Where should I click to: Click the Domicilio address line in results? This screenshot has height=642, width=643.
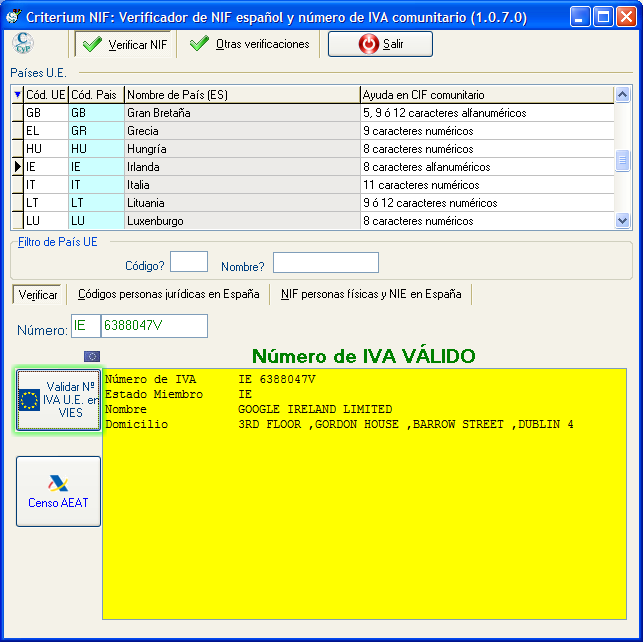point(339,424)
